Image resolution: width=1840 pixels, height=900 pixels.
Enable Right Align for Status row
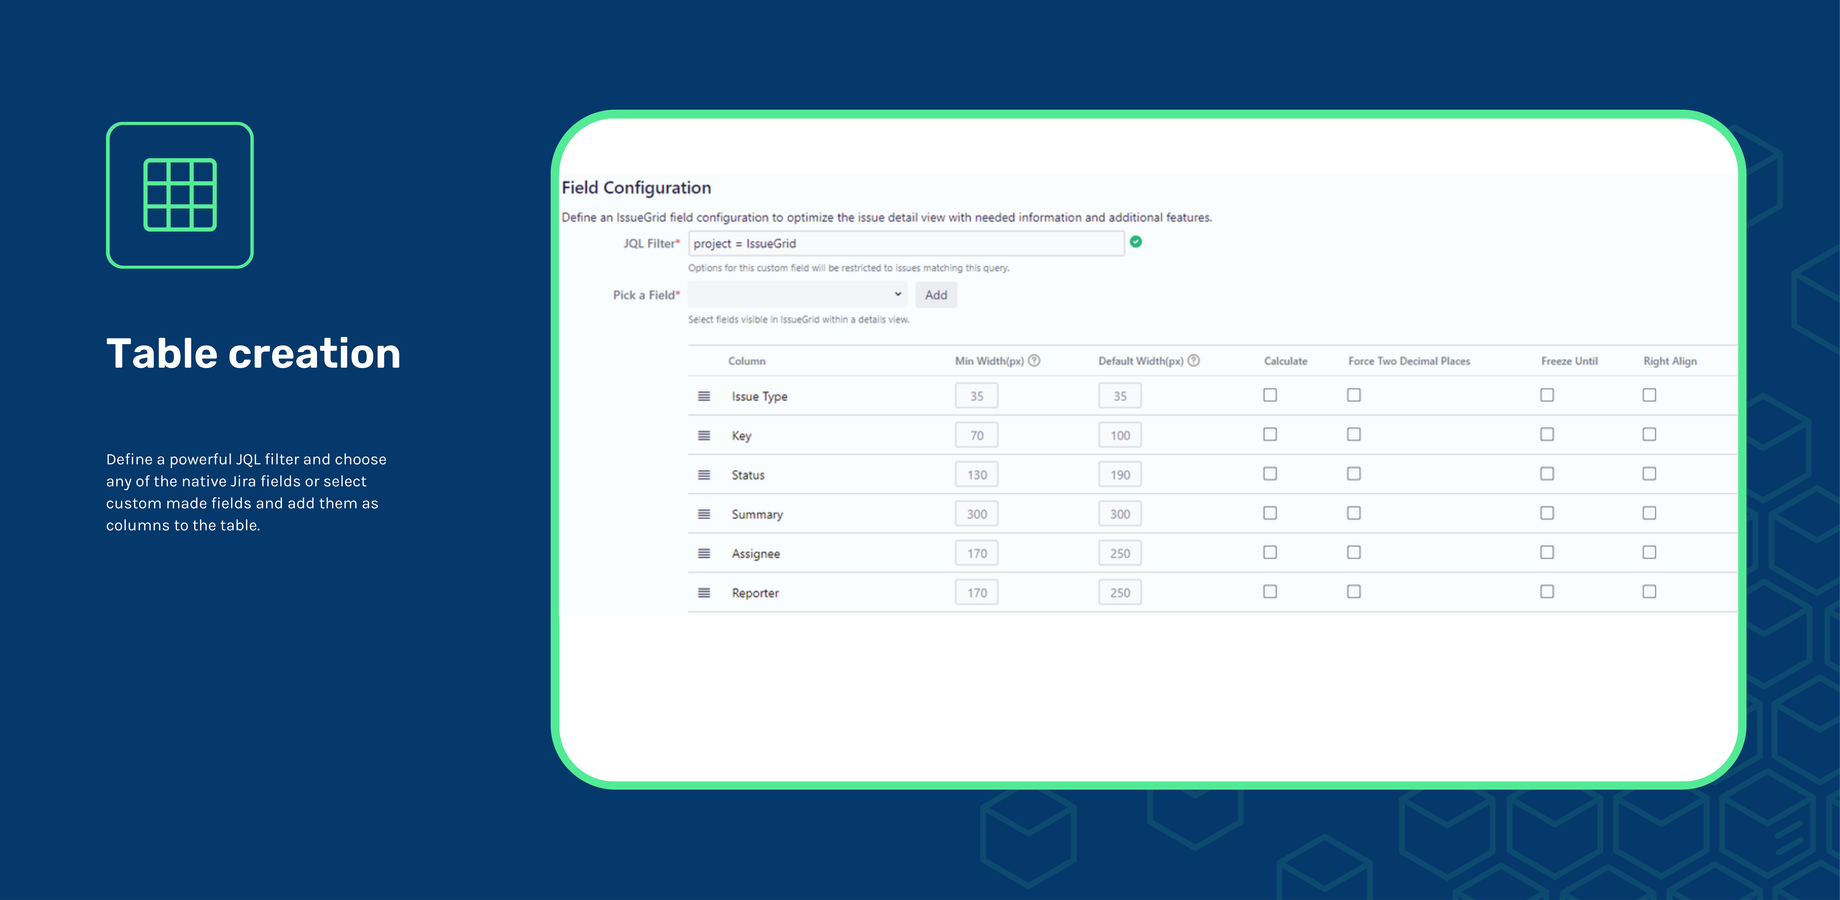click(x=1649, y=474)
